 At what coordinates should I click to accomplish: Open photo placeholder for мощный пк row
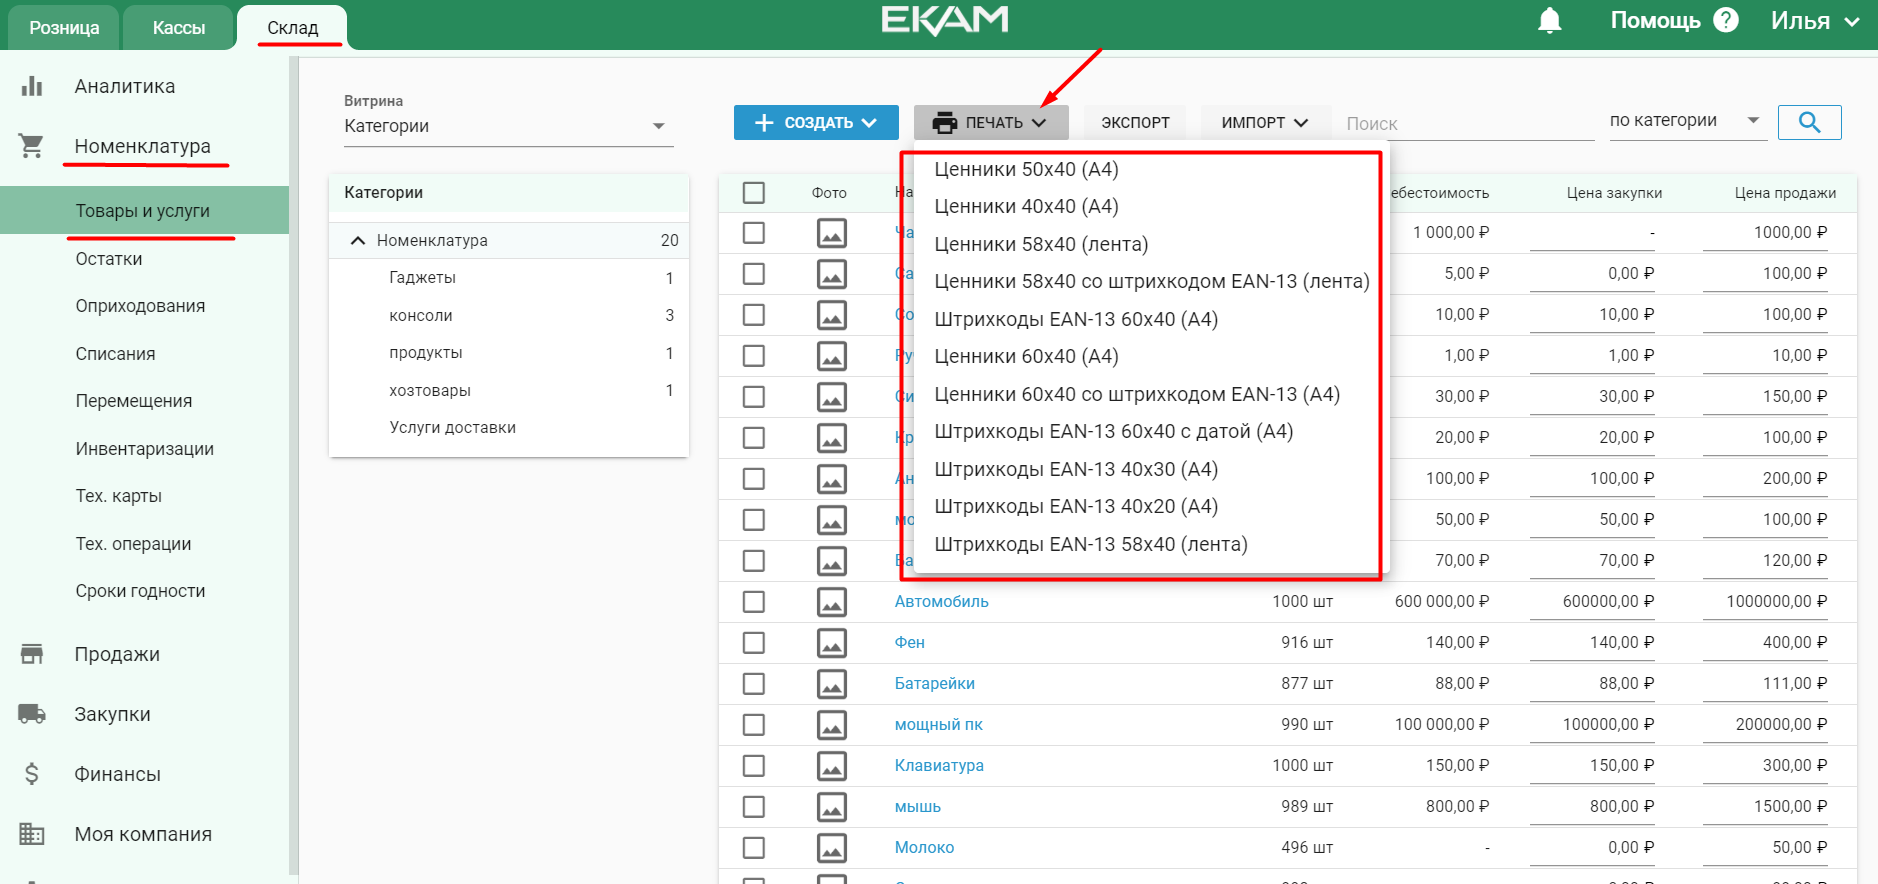832,725
